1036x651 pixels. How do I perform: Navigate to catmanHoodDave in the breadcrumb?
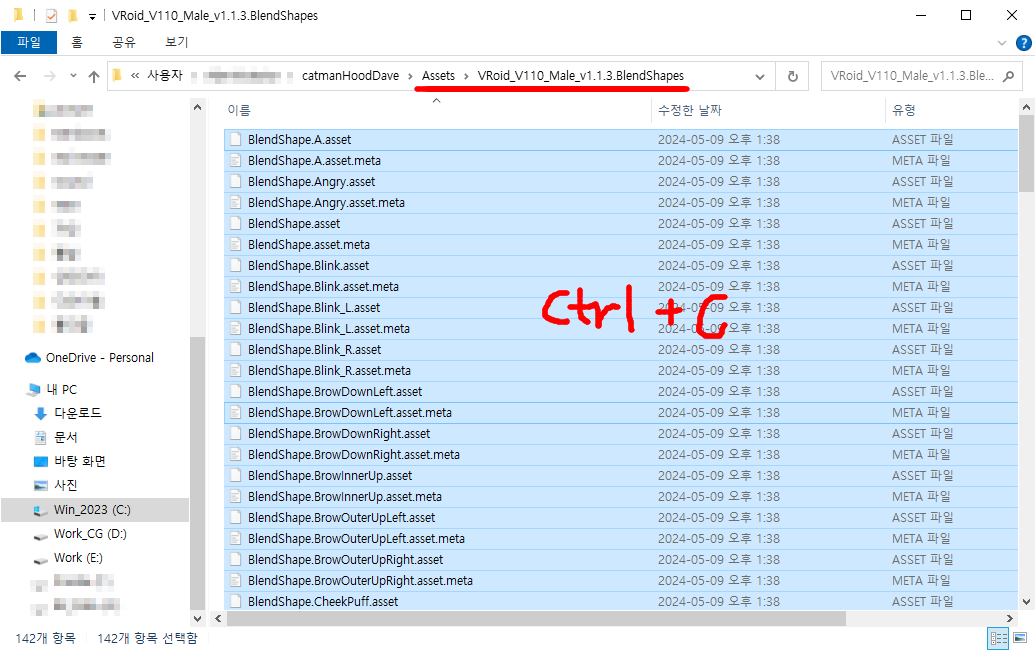point(350,76)
